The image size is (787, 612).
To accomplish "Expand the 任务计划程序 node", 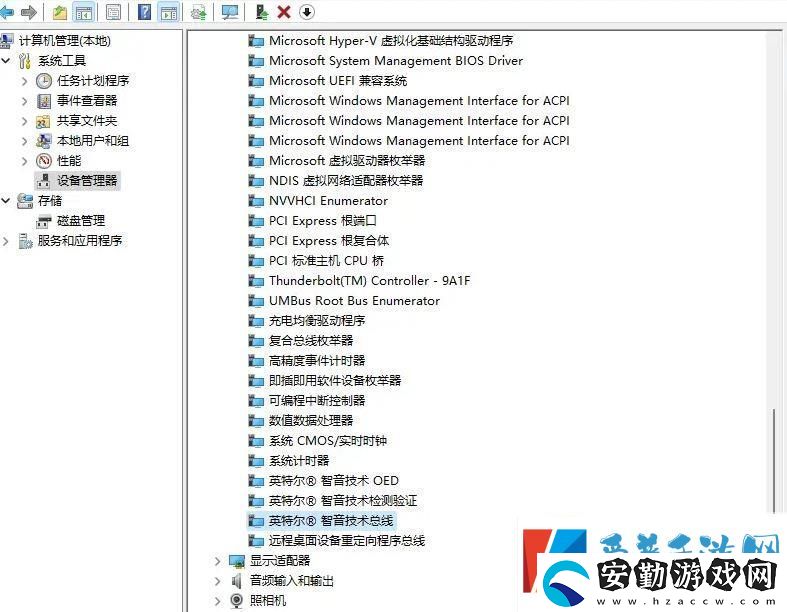I will tap(25, 81).
